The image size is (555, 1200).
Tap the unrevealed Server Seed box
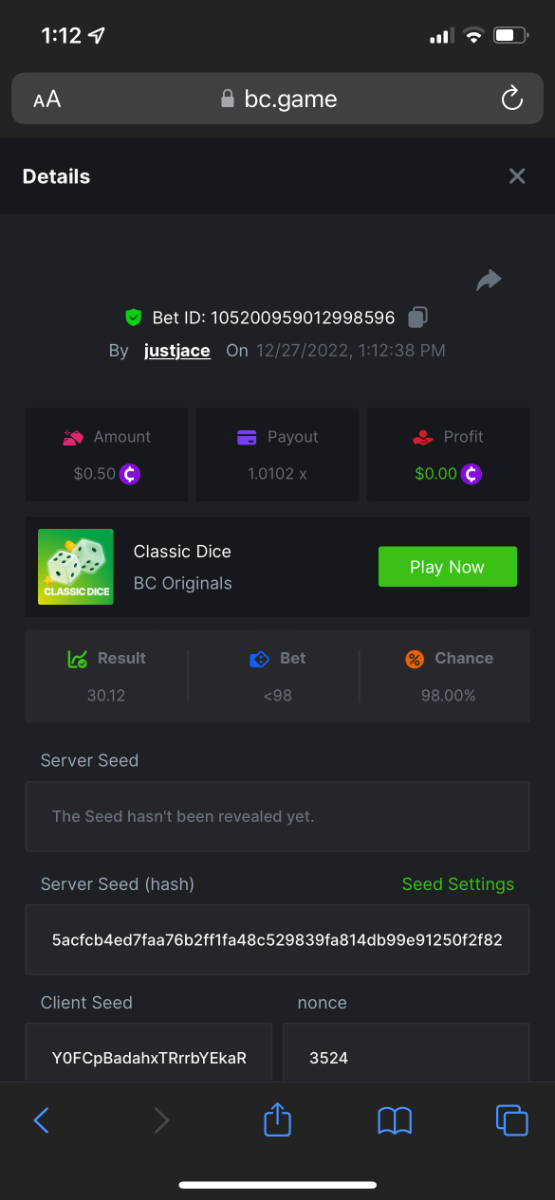277,817
